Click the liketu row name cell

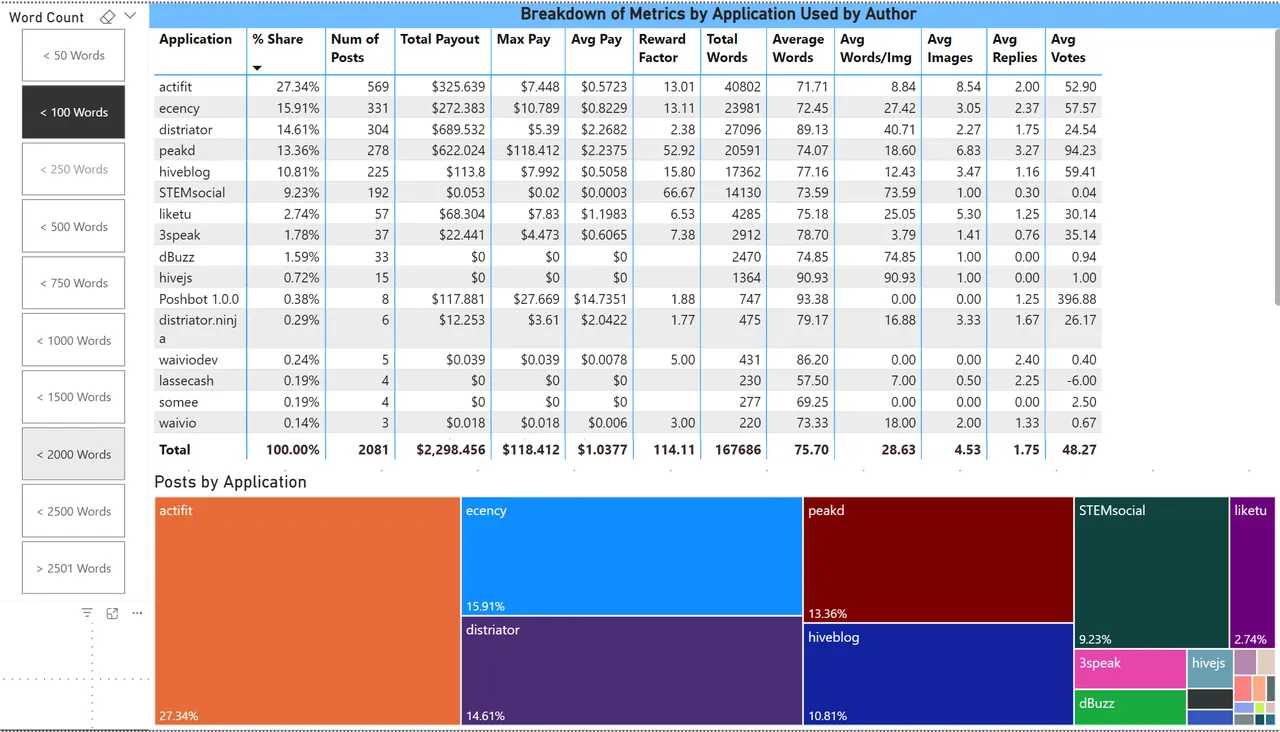[176, 214]
